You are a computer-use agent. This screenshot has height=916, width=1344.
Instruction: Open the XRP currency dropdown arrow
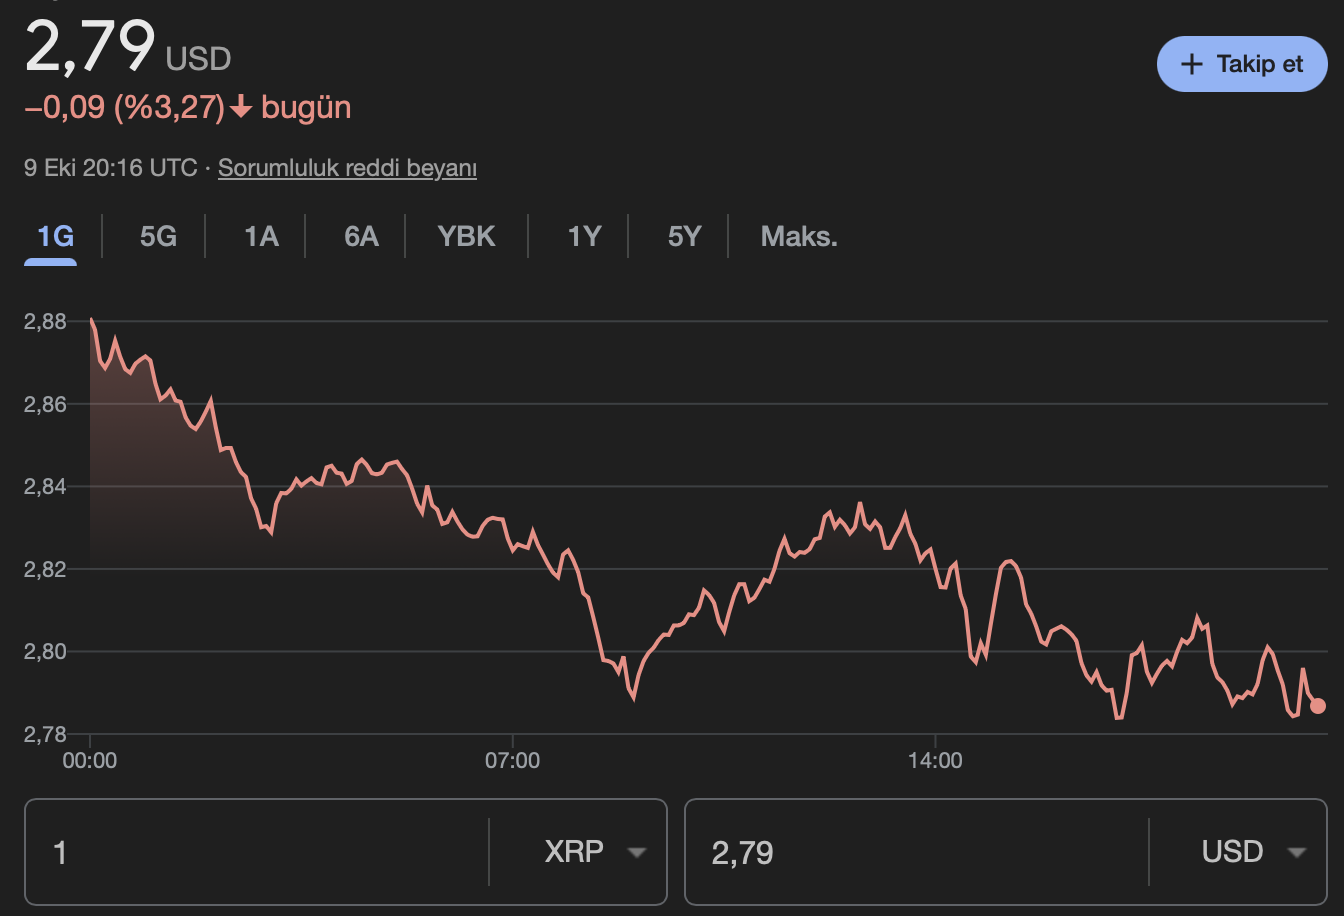(x=636, y=852)
